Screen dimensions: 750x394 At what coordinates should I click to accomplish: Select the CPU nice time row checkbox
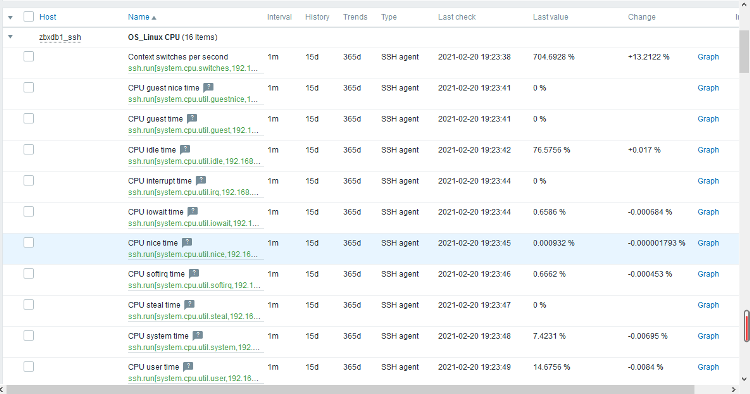pyautogui.click(x=29, y=242)
